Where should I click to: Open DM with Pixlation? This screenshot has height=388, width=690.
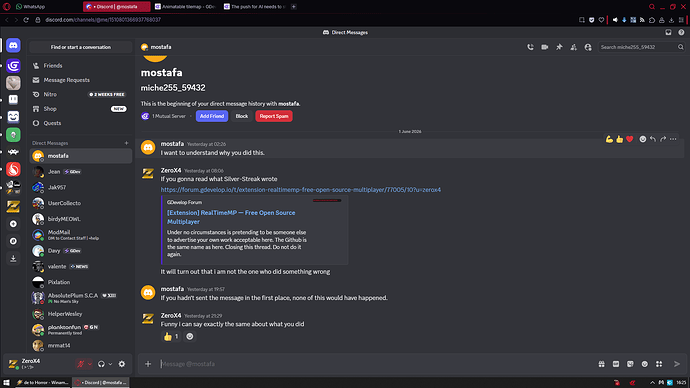pyautogui.click(x=81, y=282)
